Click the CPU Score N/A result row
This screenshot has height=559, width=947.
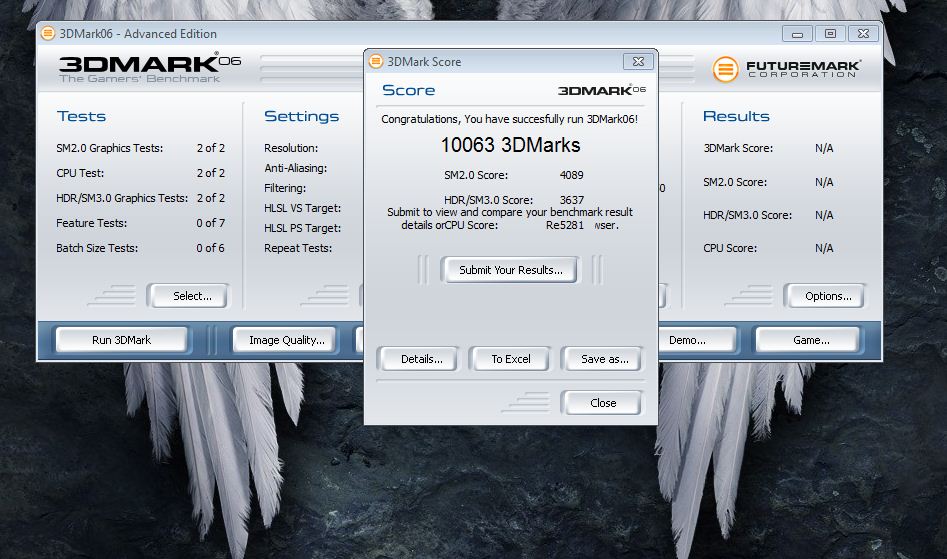click(768, 248)
